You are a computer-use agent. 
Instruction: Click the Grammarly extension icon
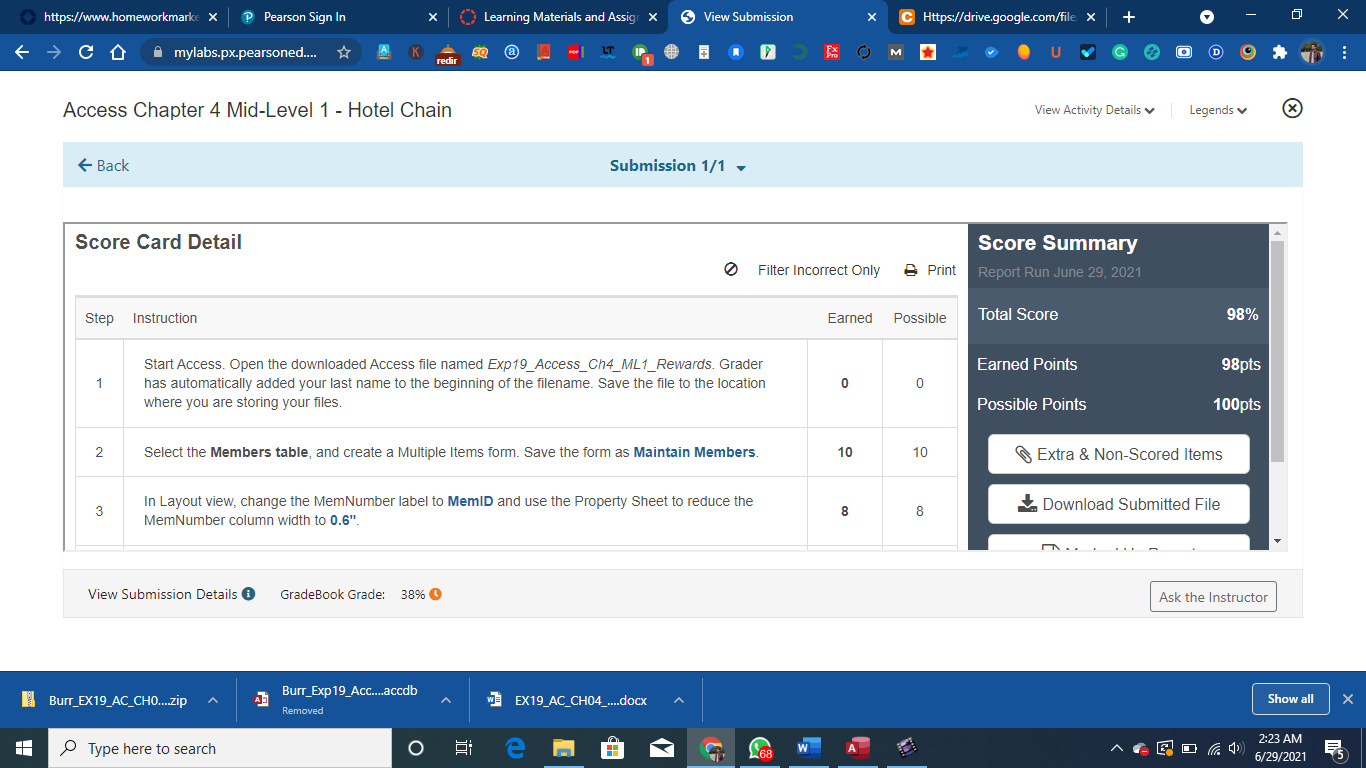(1120, 52)
